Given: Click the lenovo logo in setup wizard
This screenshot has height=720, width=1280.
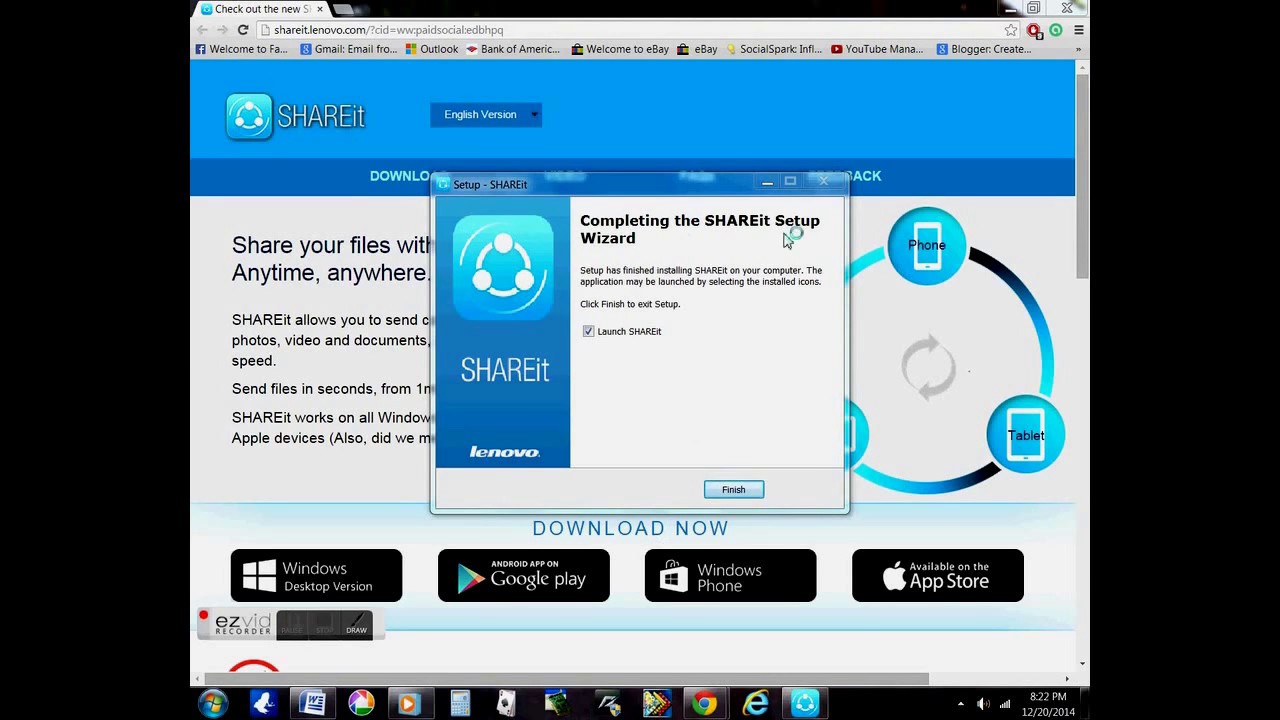Looking at the screenshot, I should point(504,452).
